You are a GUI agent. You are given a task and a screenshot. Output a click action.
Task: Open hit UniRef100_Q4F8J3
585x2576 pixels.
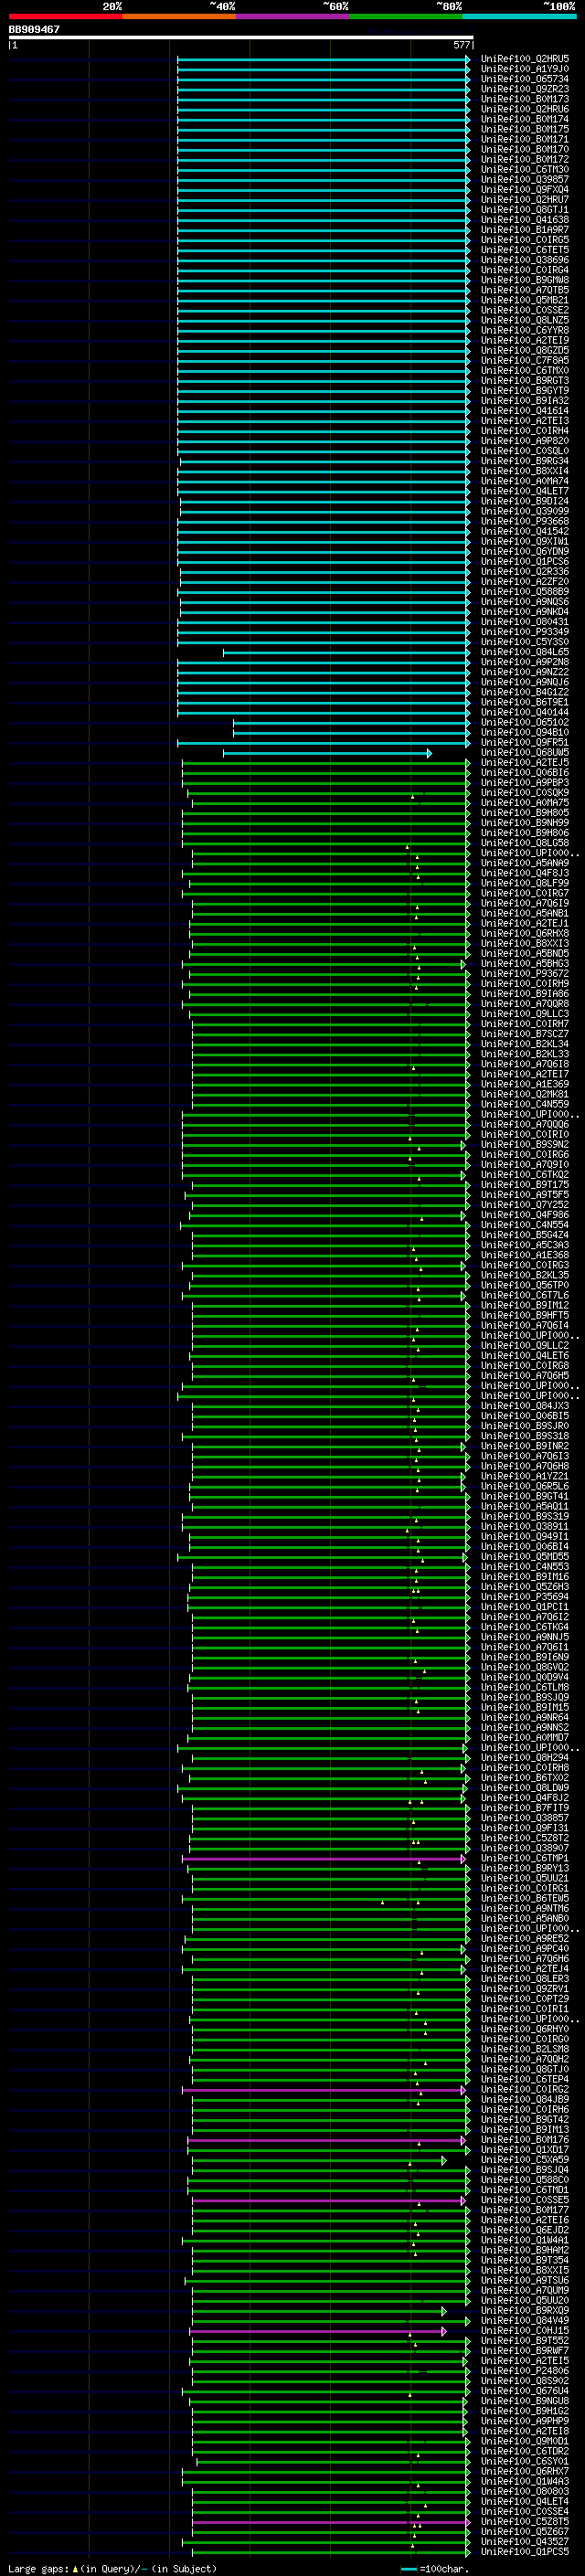(x=525, y=873)
